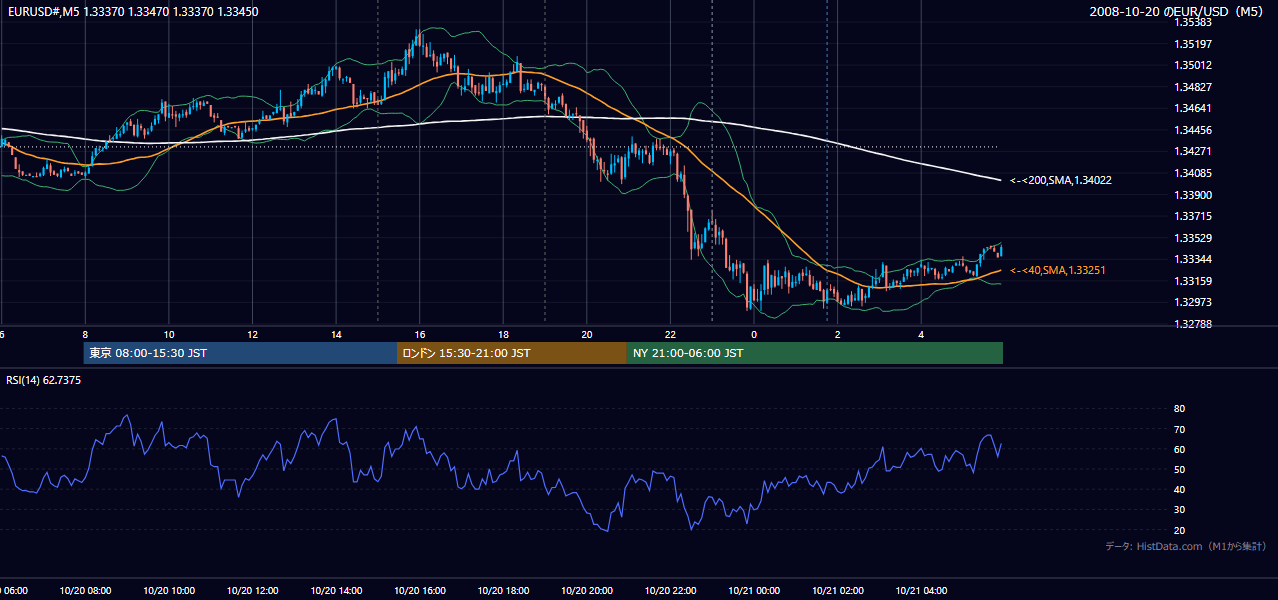Click price axis label 1.34827

coord(1193,87)
